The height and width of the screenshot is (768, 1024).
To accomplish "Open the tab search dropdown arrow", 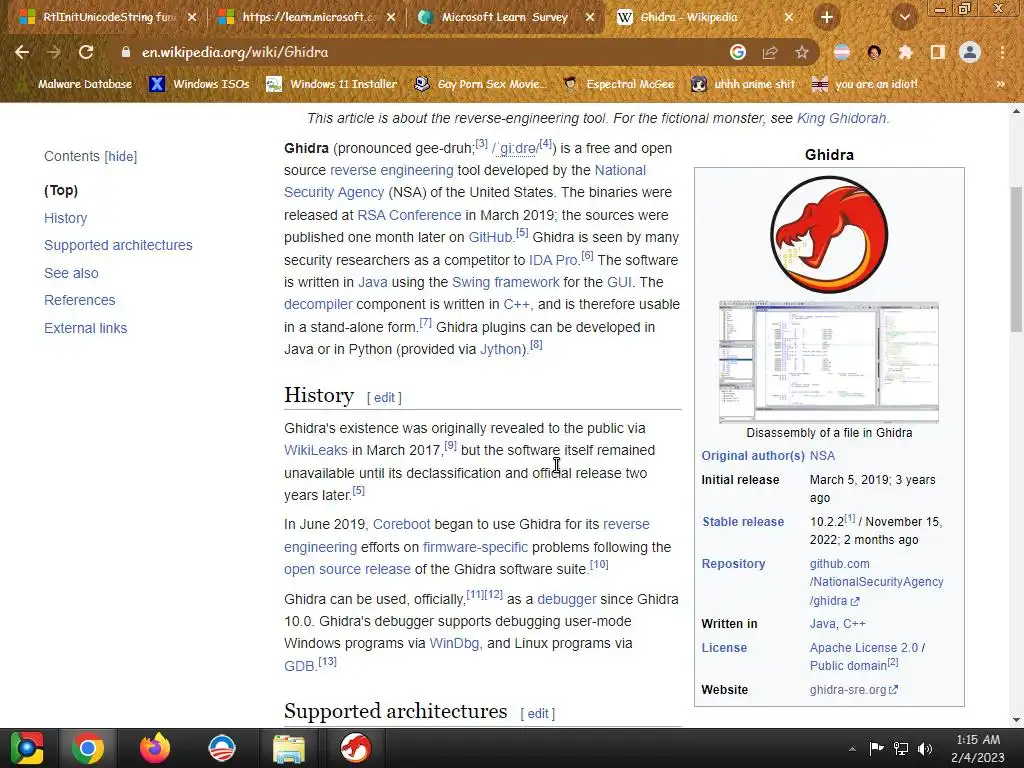I will [904, 17].
